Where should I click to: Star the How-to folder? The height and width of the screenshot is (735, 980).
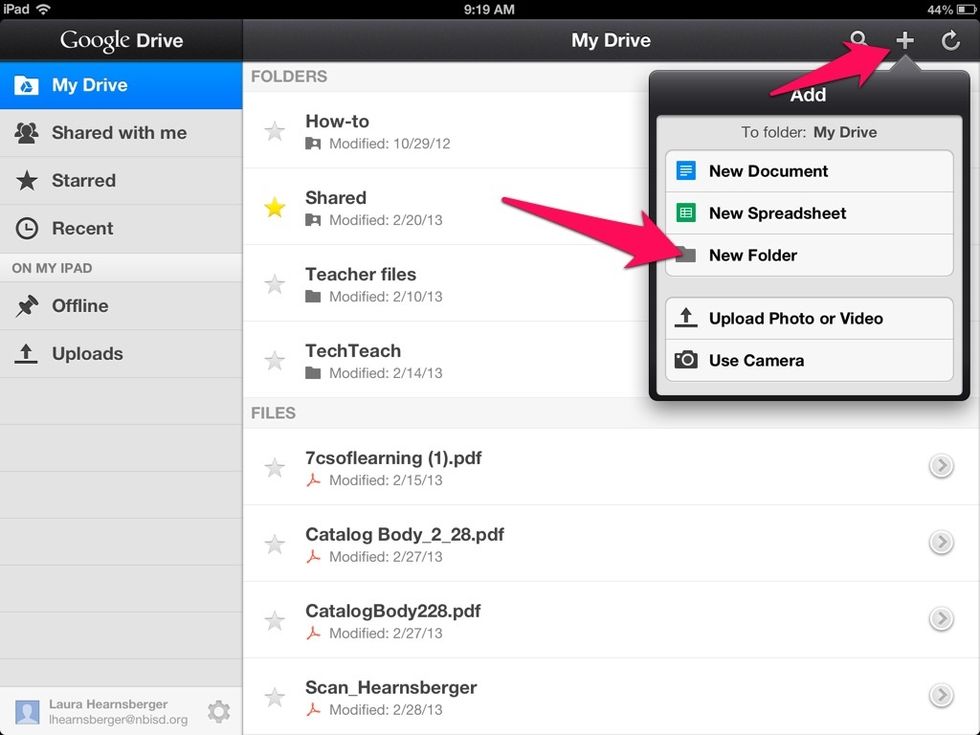274,131
